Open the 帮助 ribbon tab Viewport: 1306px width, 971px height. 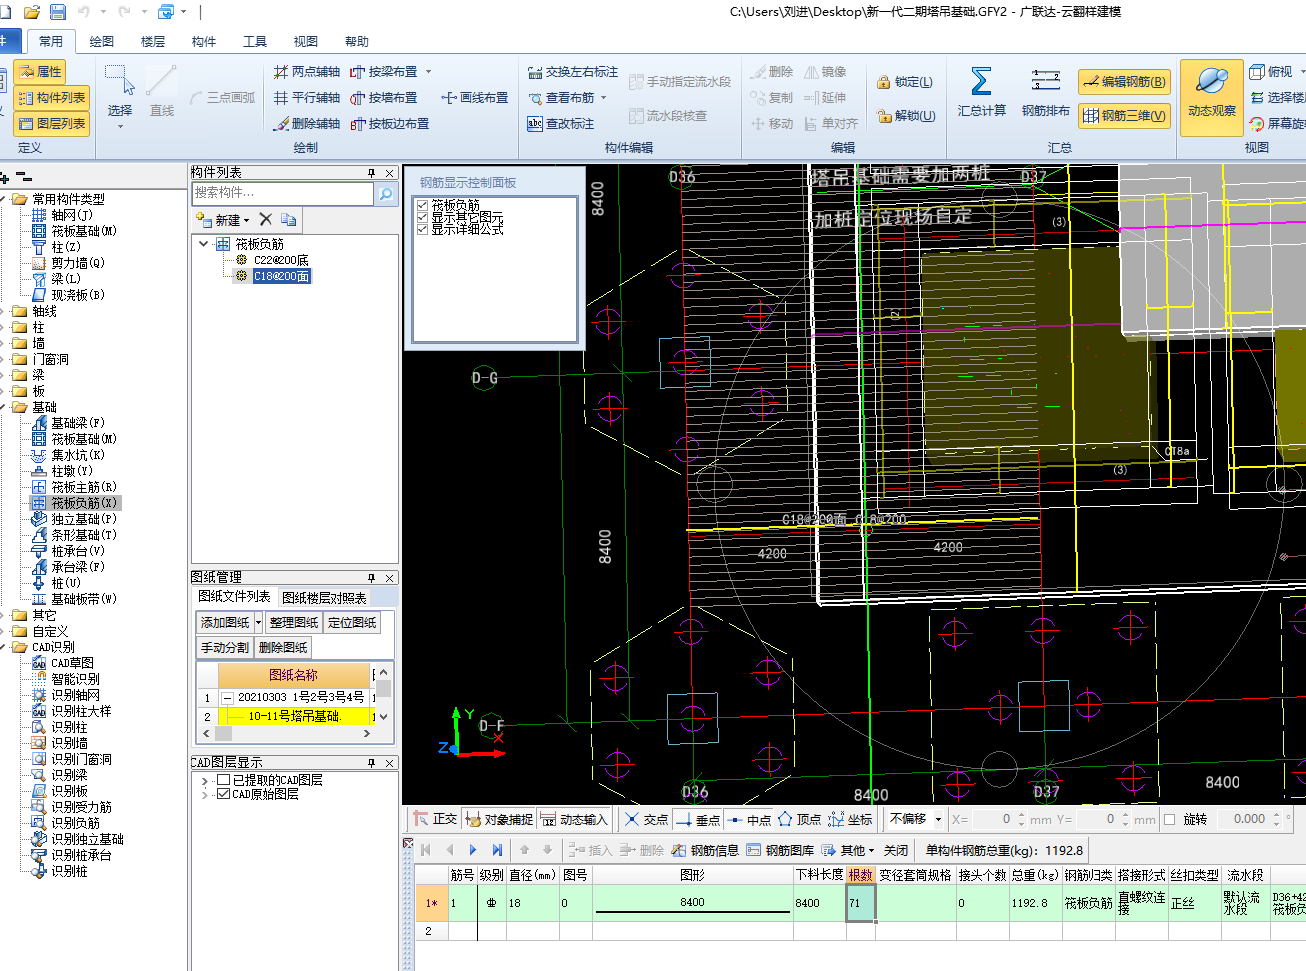click(x=357, y=42)
